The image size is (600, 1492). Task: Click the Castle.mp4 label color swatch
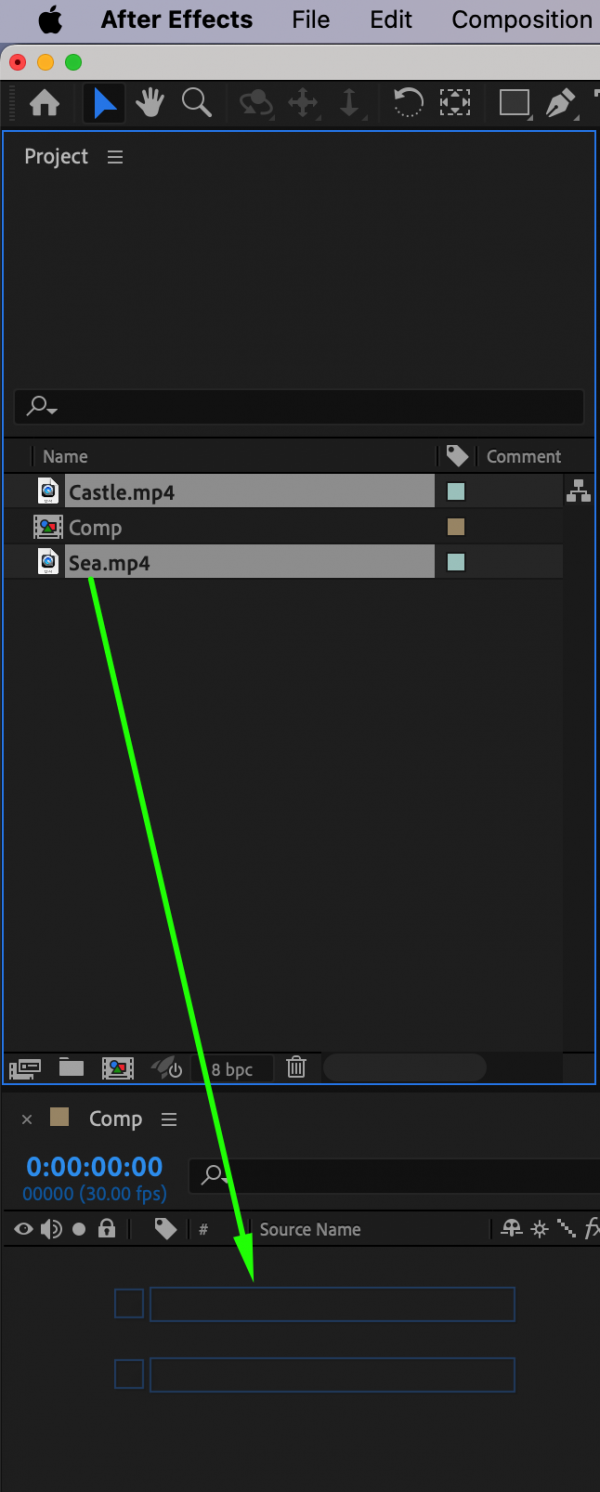coord(456,491)
